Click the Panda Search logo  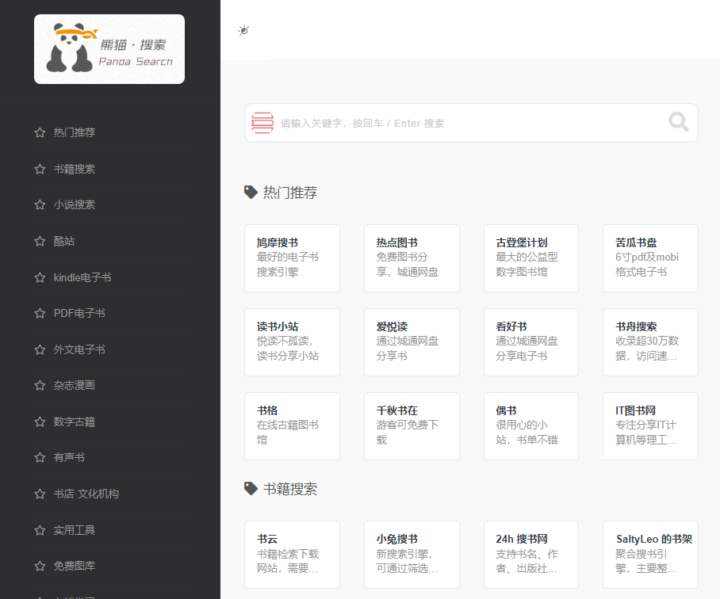coord(109,49)
